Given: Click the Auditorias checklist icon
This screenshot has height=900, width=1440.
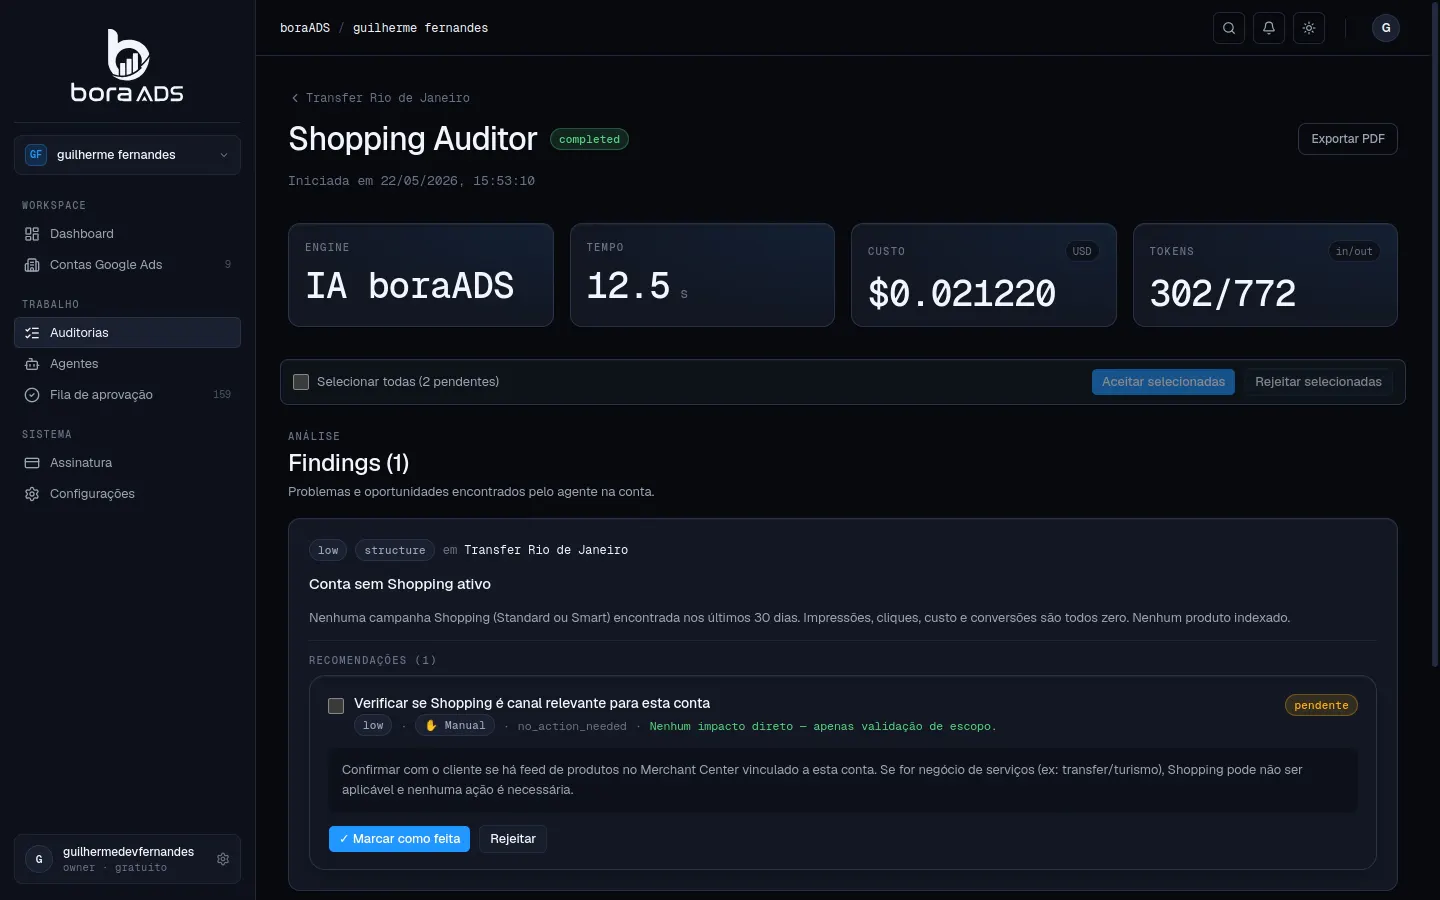Looking at the screenshot, I should coord(32,333).
